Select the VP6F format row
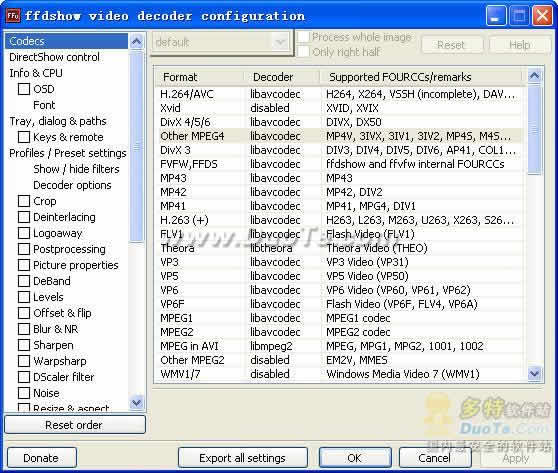This screenshot has width=558, height=473. click(340, 304)
